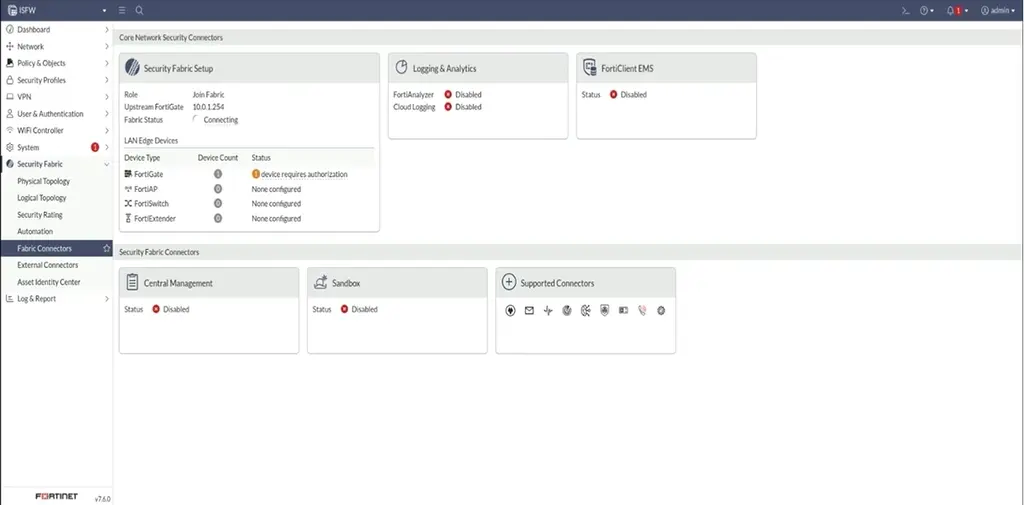Expand the Policy & Objects menu
This screenshot has width=1024, height=505.
coord(56,63)
